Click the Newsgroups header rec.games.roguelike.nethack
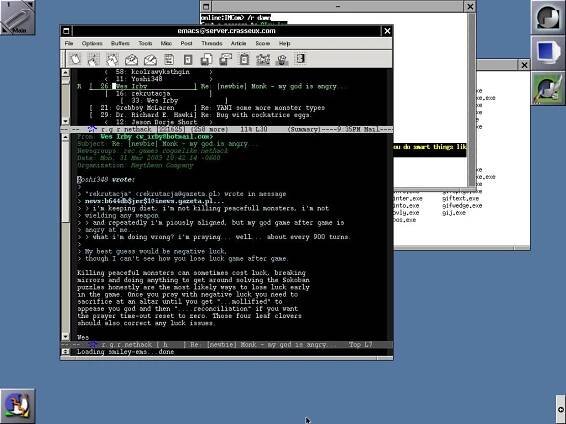The height and width of the screenshot is (424, 566). (153, 151)
